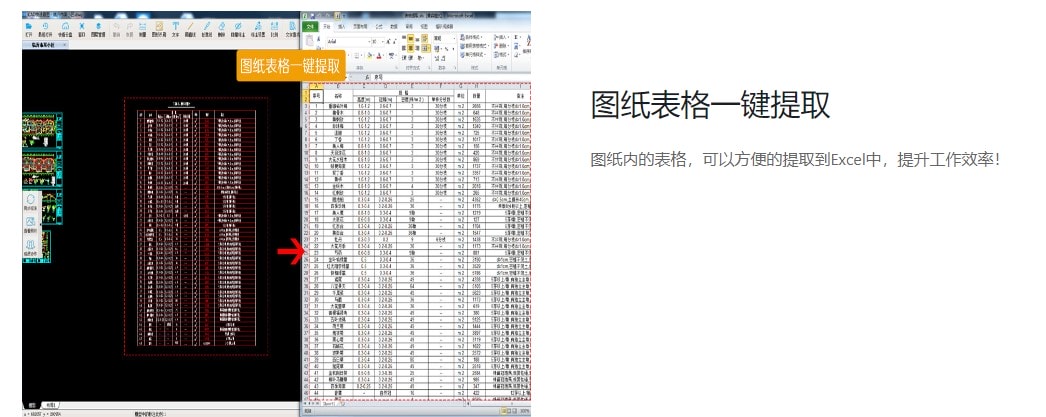Screen dimensions: 1046x417
Task: Click the red font color swatch
Action: click(380, 55)
